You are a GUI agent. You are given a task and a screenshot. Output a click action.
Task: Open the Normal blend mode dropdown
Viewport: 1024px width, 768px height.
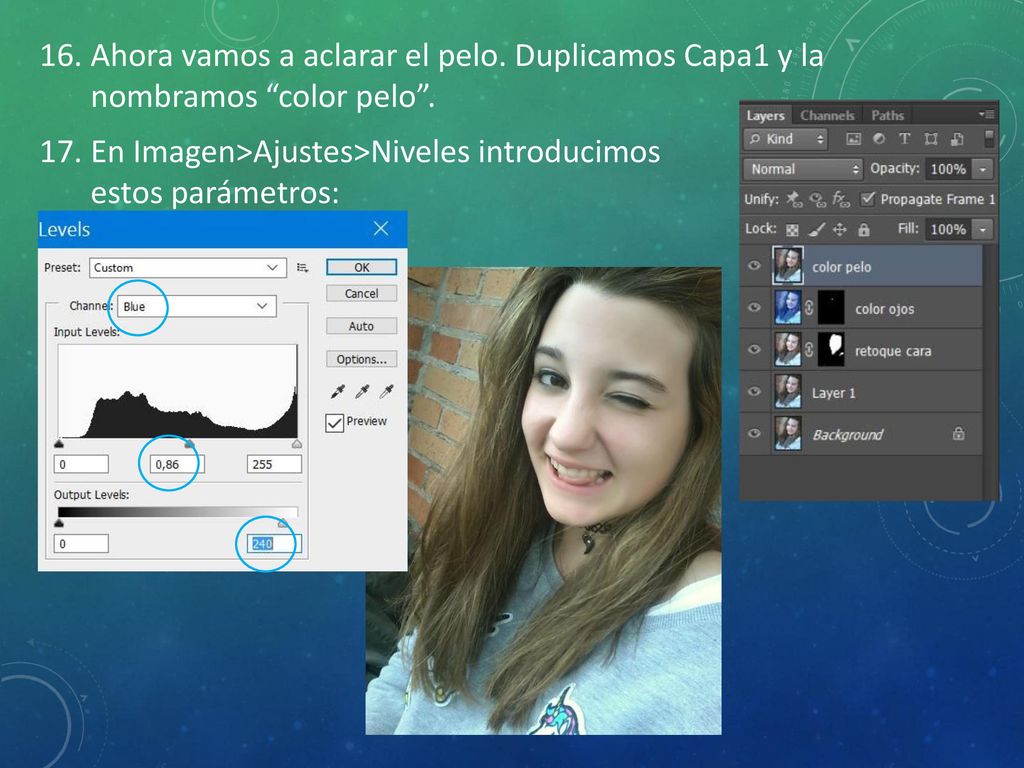click(x=803, y=169)
